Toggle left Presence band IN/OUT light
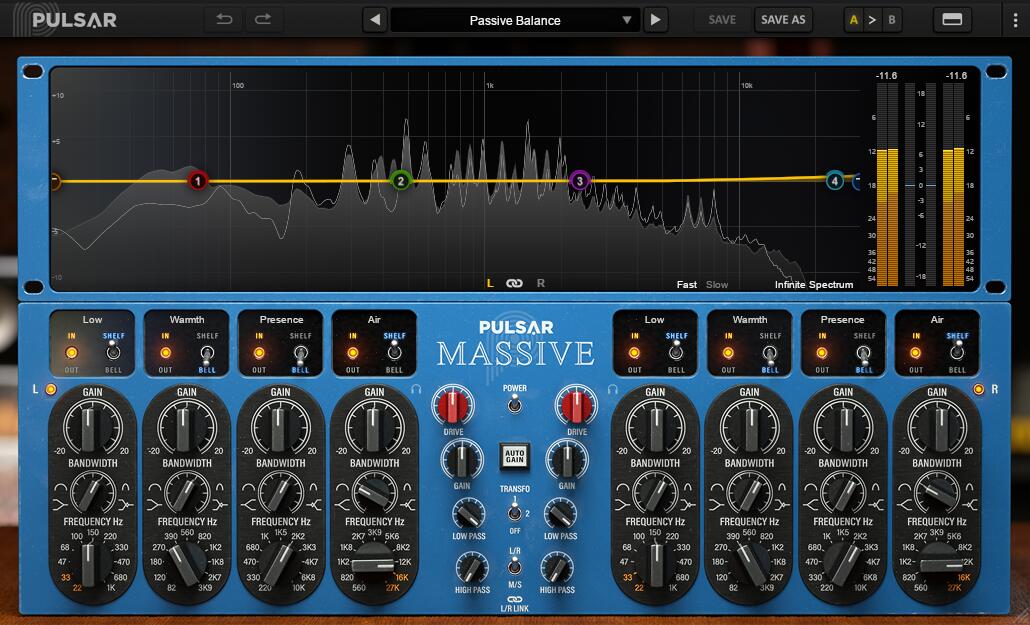This screenshot has height=625, width=1030. 259,353
